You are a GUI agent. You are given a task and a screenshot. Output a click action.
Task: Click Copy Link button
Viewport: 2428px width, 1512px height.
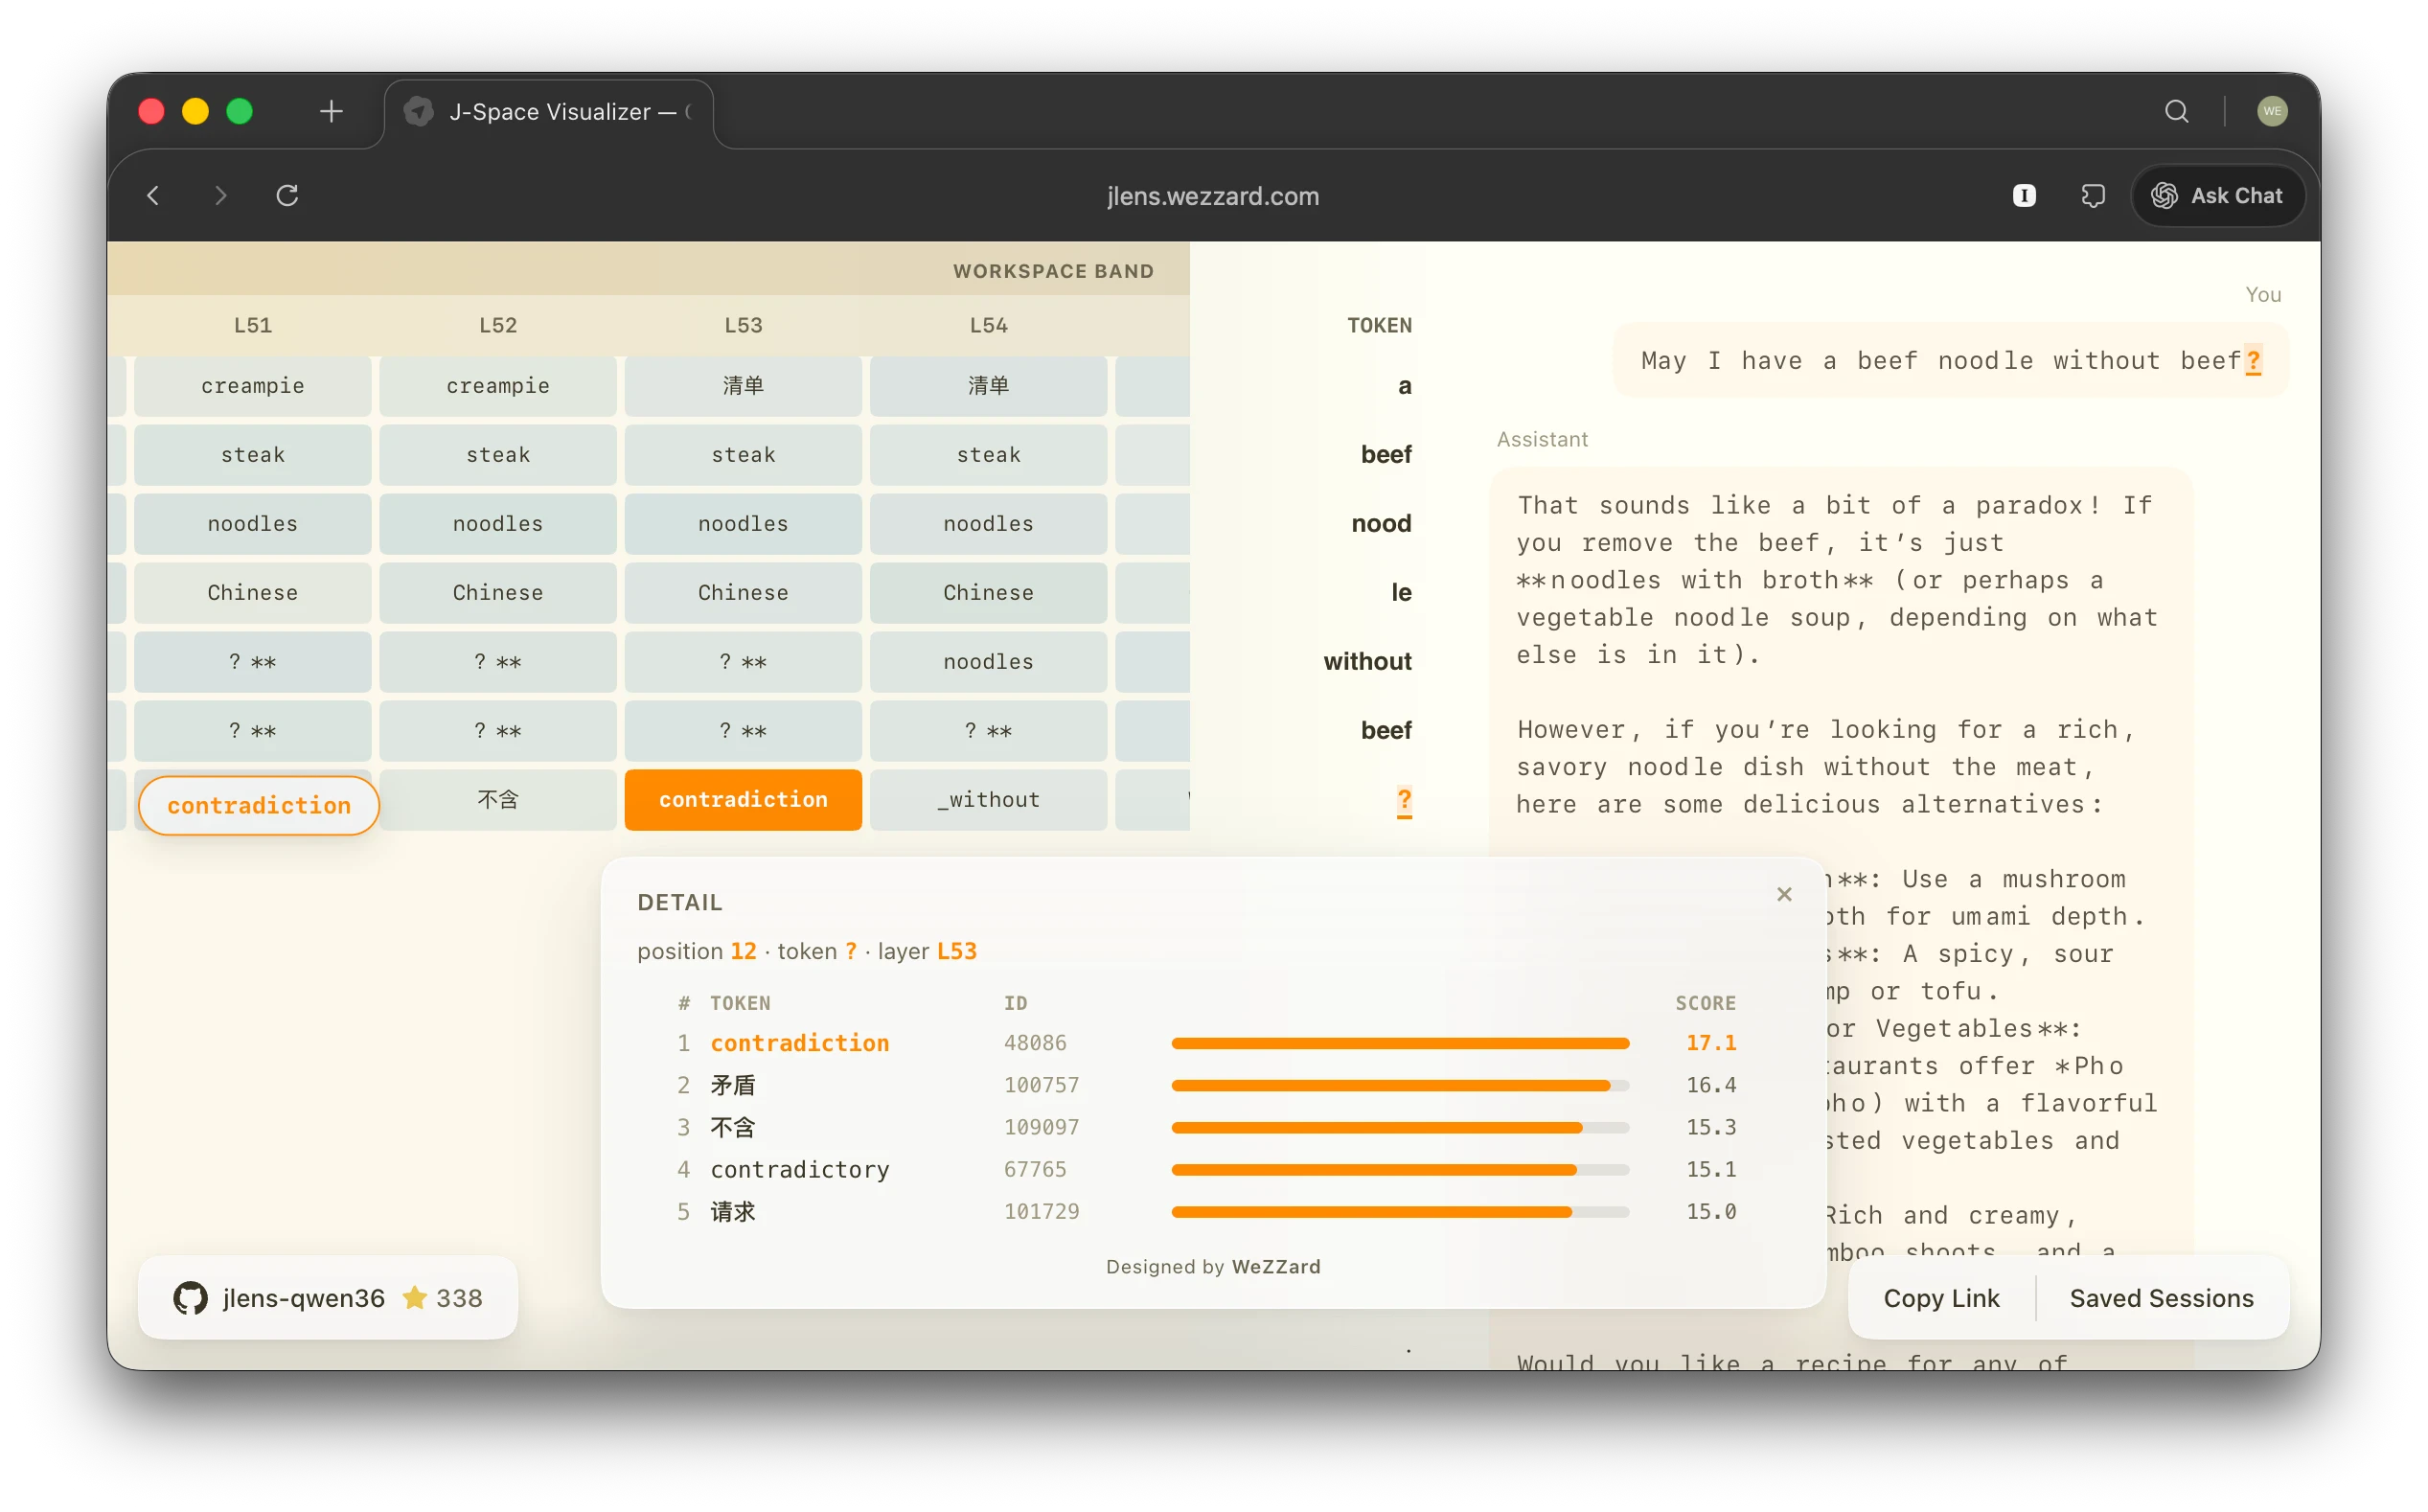[1940, 1297]
